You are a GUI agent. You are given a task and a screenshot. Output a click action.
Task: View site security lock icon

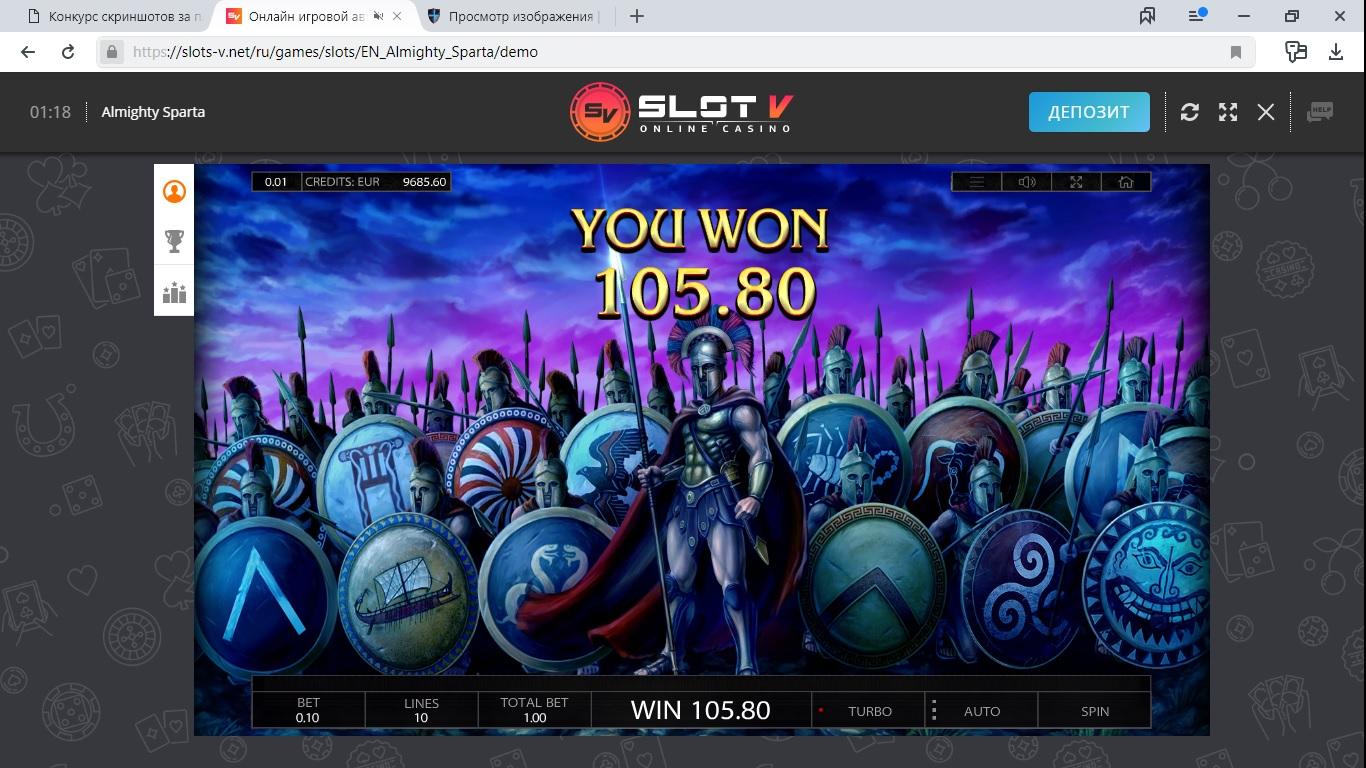point(112,52)
